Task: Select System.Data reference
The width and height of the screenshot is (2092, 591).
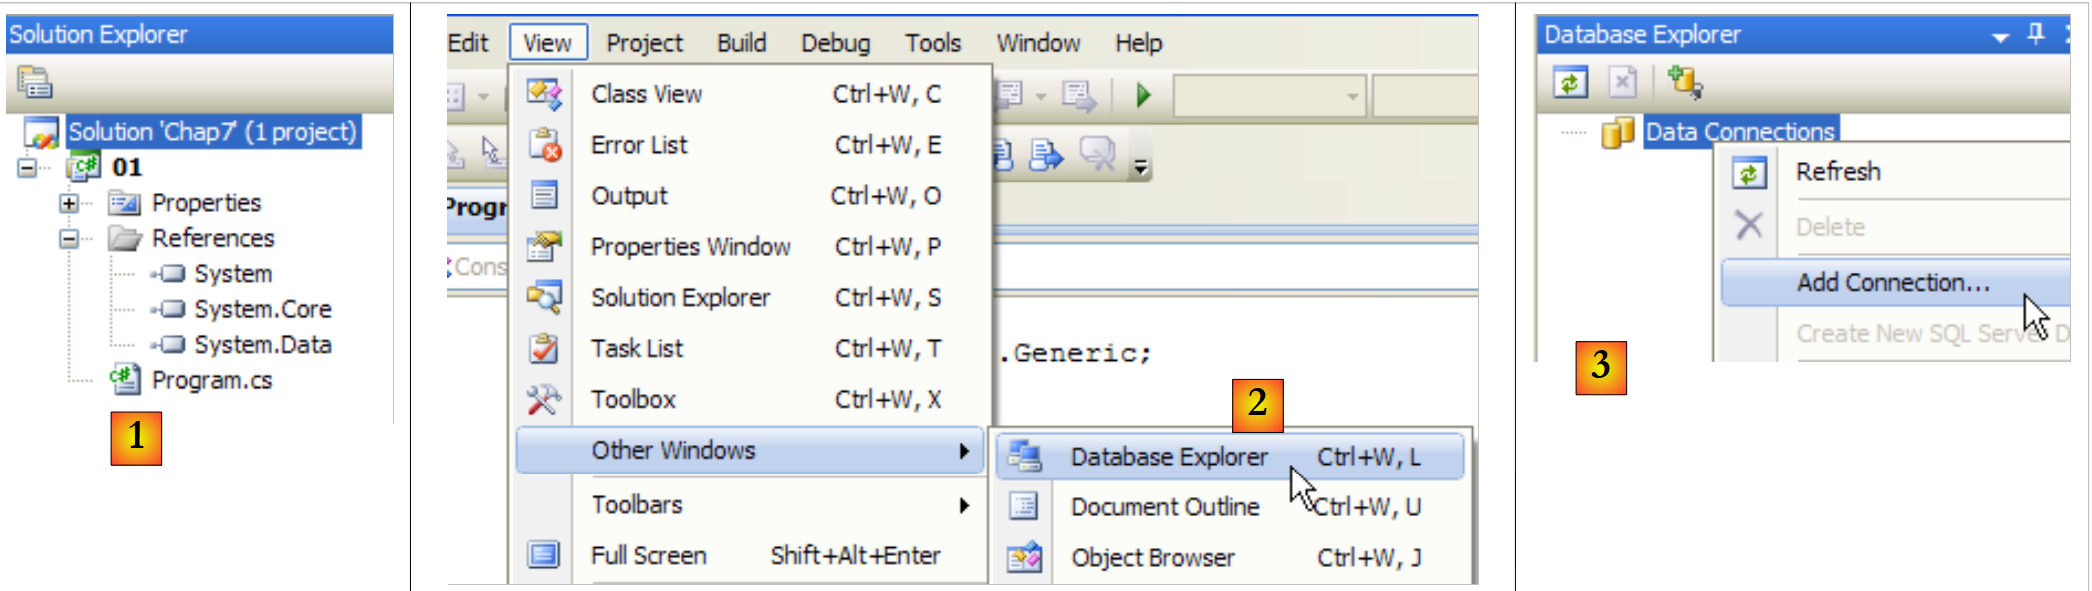Action: (262, 345)
